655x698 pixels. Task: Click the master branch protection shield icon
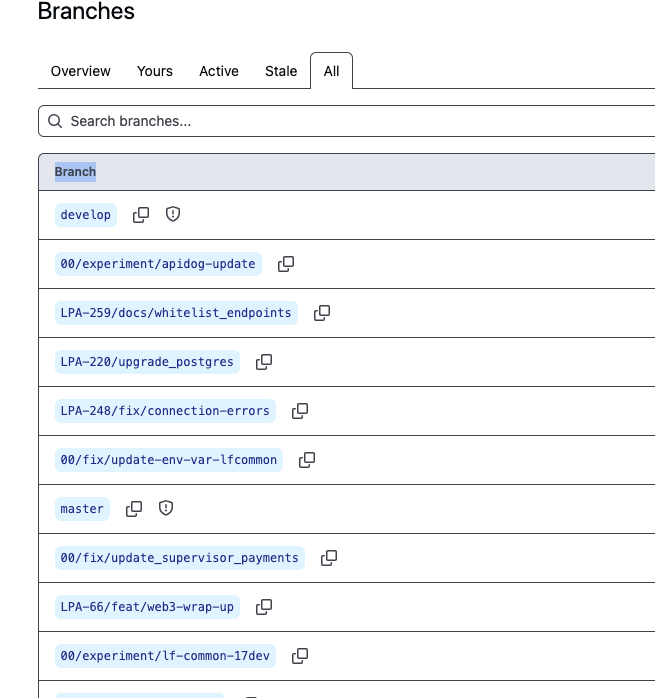166,509
